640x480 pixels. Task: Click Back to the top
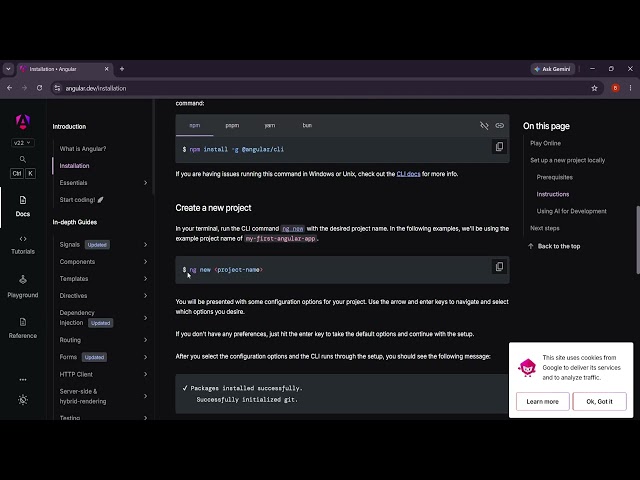(x=554, y=246)
